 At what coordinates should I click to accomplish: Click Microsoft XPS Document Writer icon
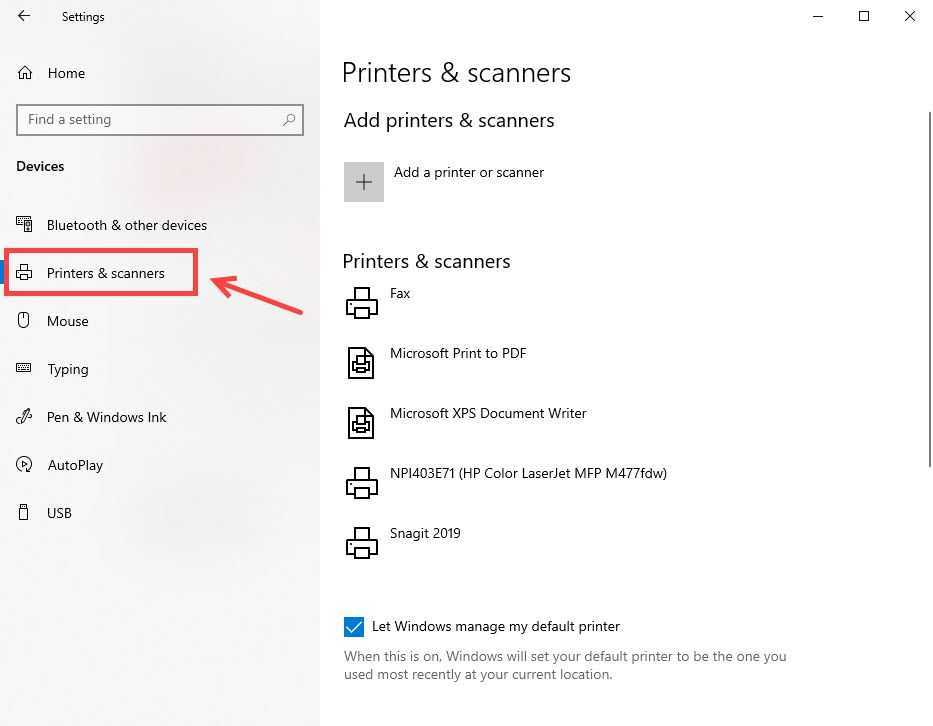(x=362, y=422)
